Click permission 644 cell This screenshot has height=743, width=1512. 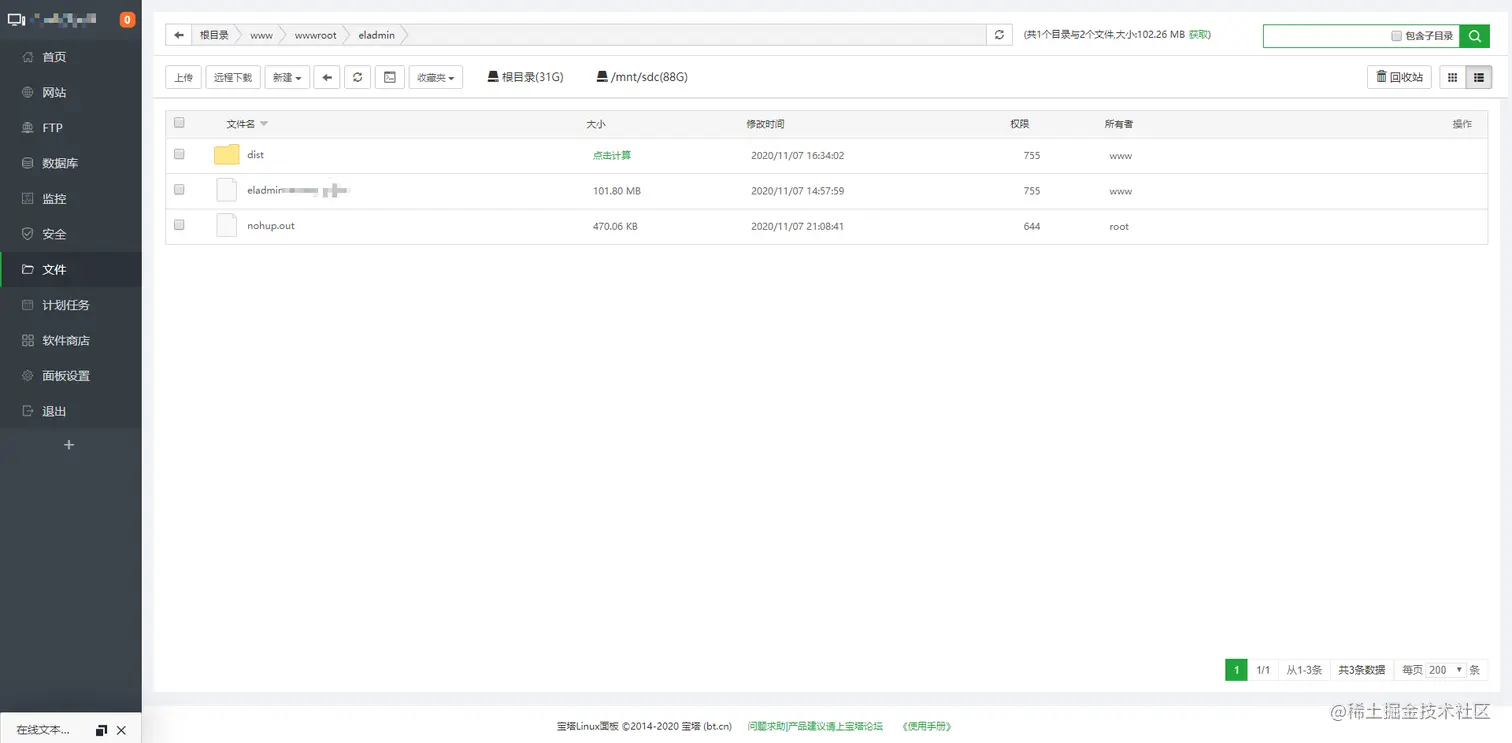point(1032,227)
